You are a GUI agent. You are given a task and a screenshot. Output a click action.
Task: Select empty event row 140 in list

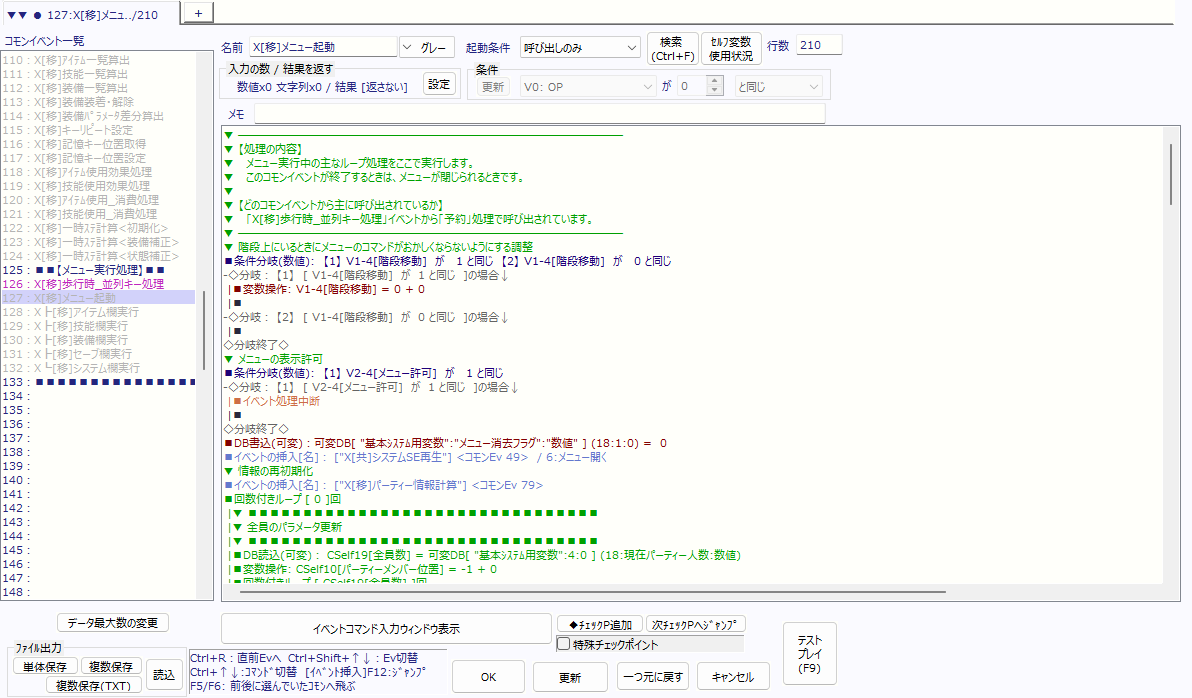[x=98, y=480]
